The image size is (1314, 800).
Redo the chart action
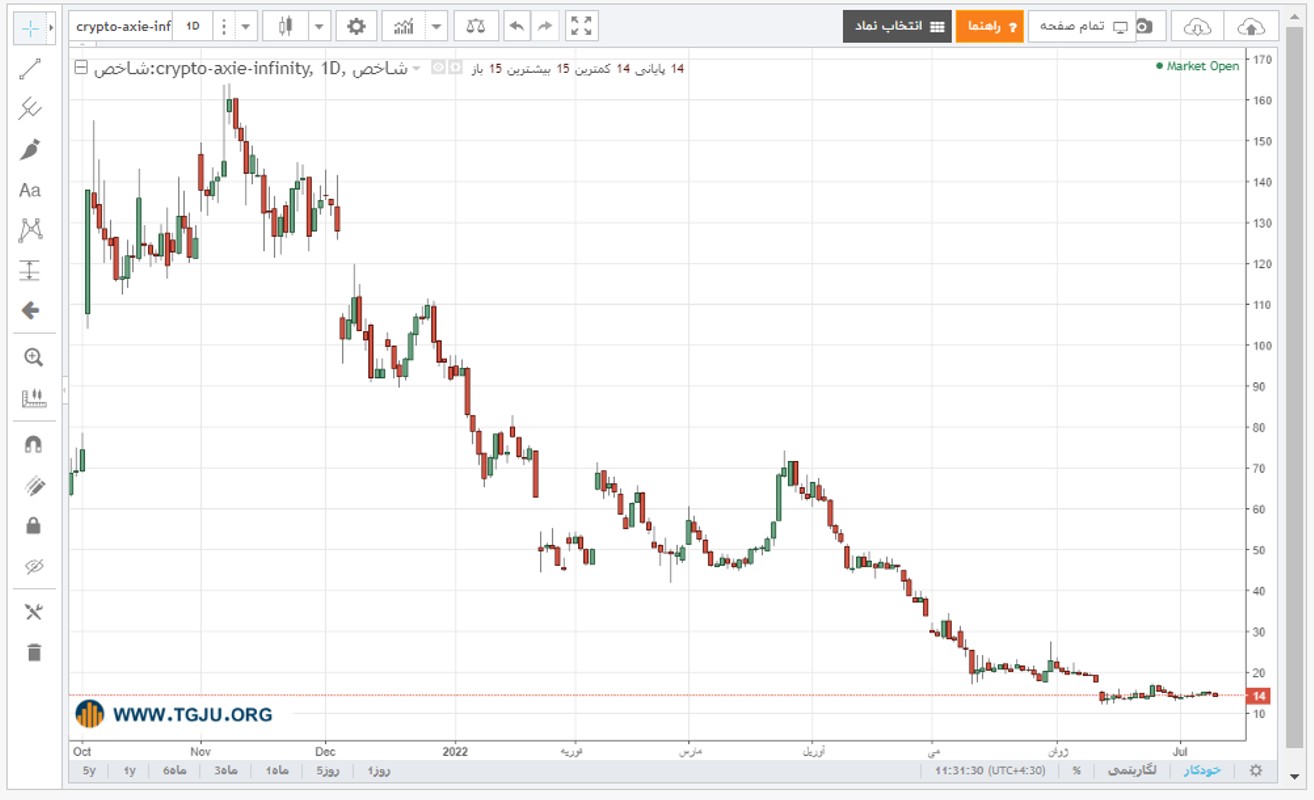tap(544, 27)
